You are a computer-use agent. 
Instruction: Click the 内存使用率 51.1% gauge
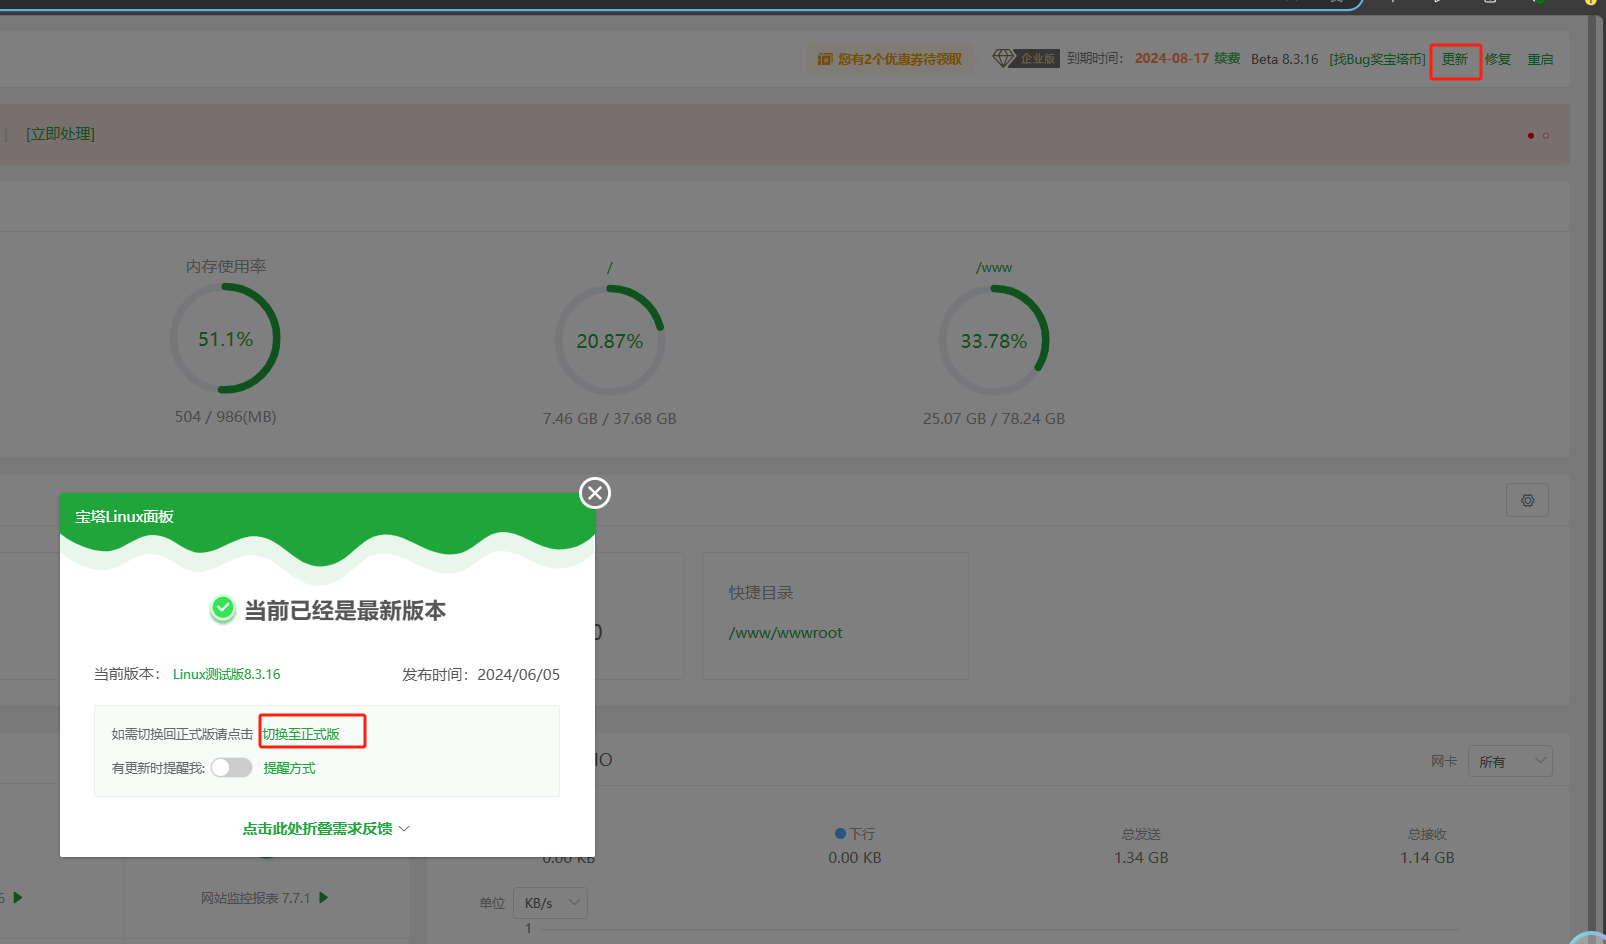pyautogui.click(x=225, y=338)
